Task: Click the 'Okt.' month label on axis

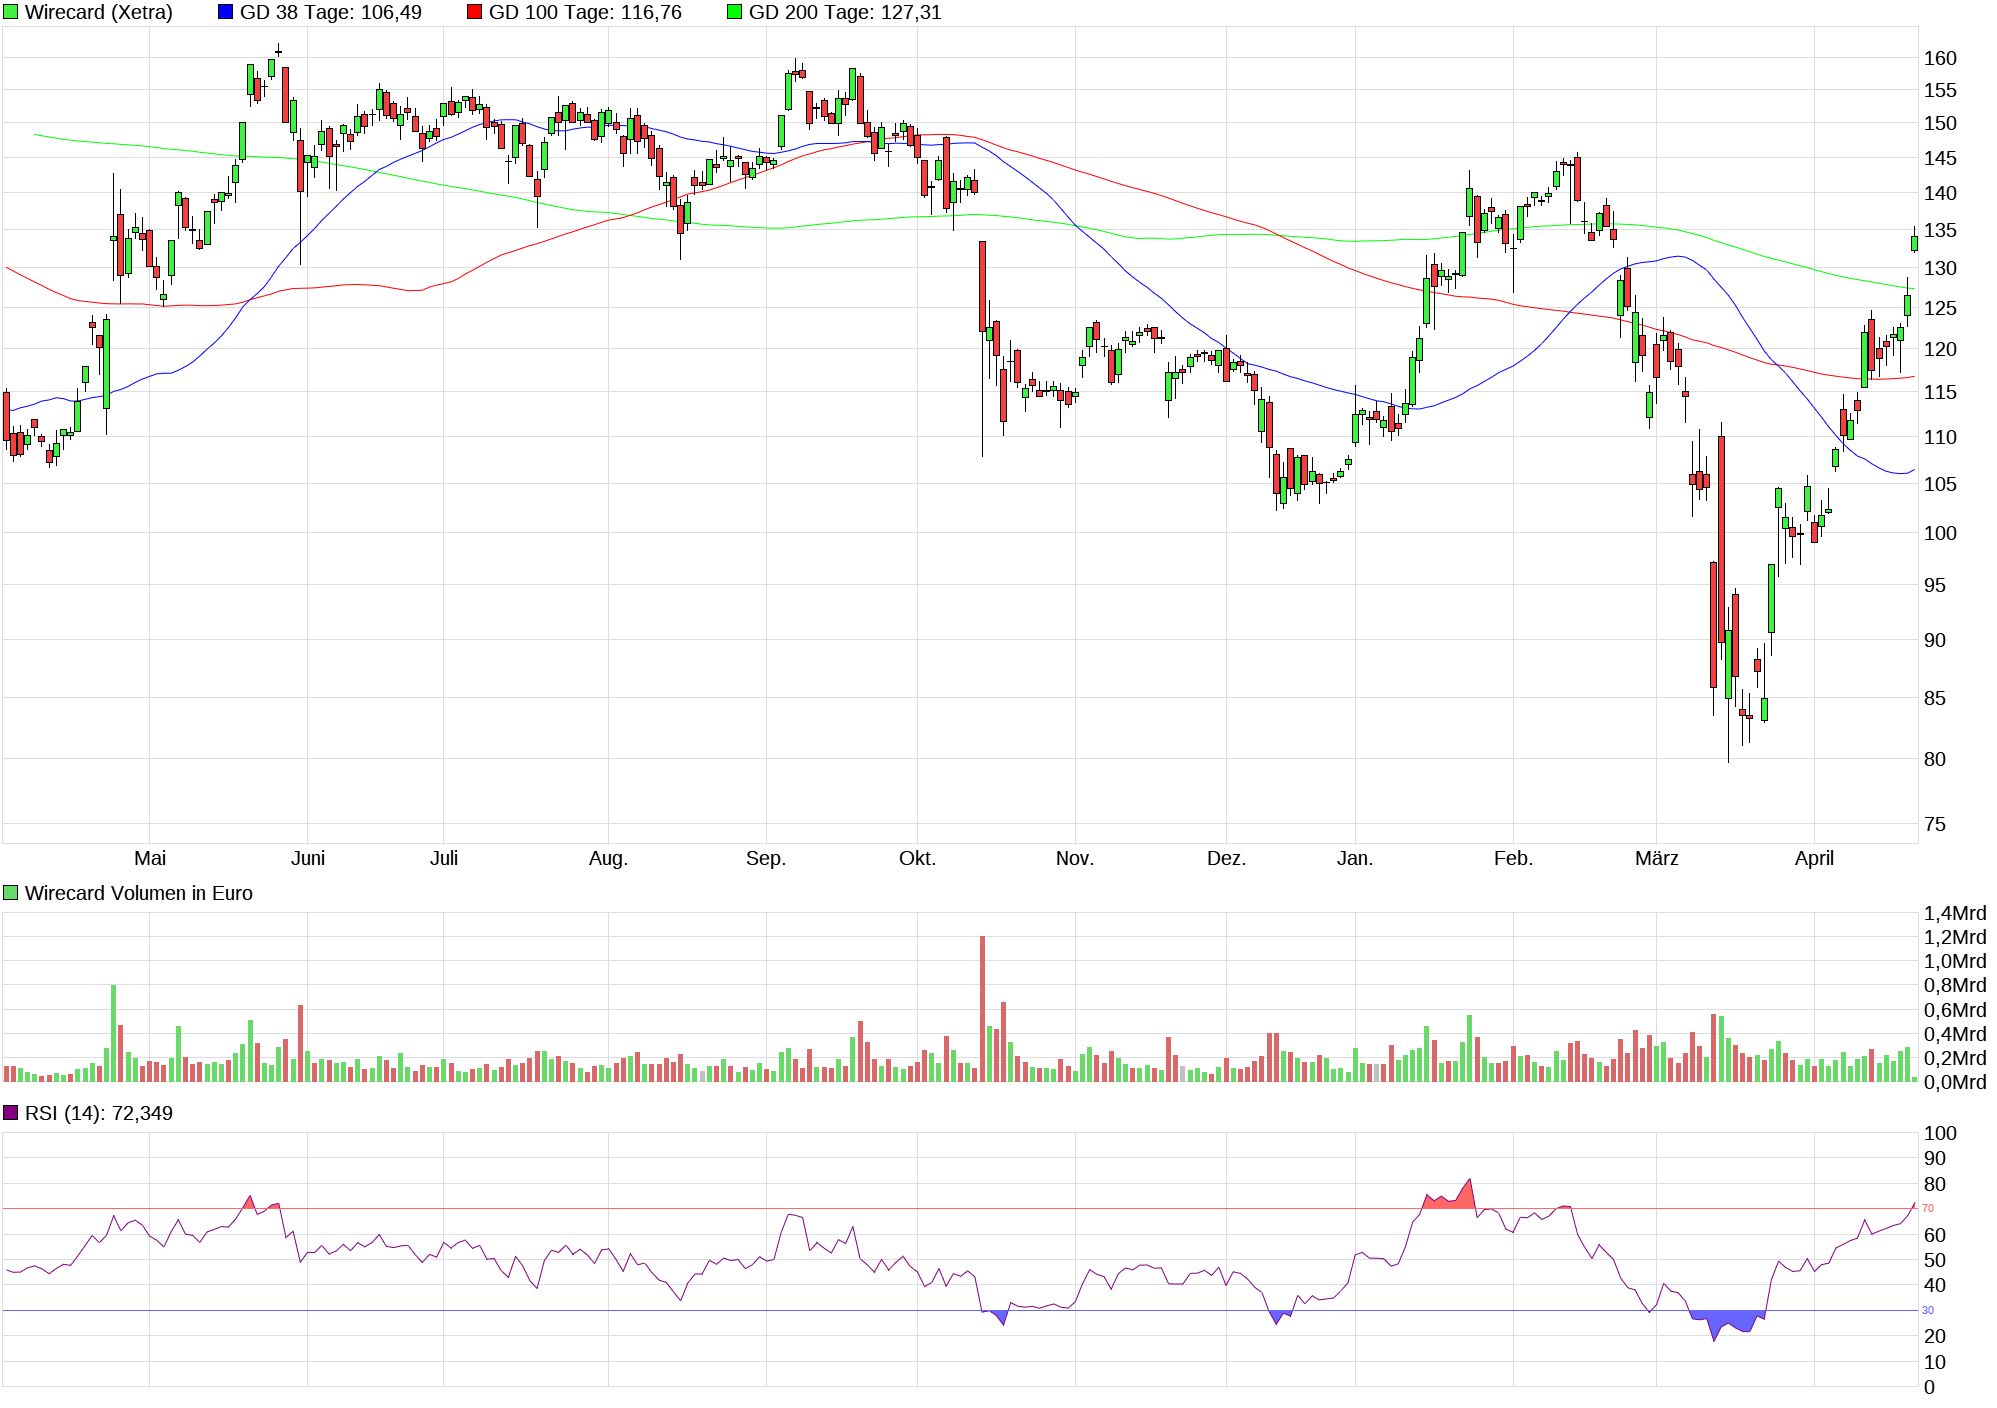Action: coord(917,858)
